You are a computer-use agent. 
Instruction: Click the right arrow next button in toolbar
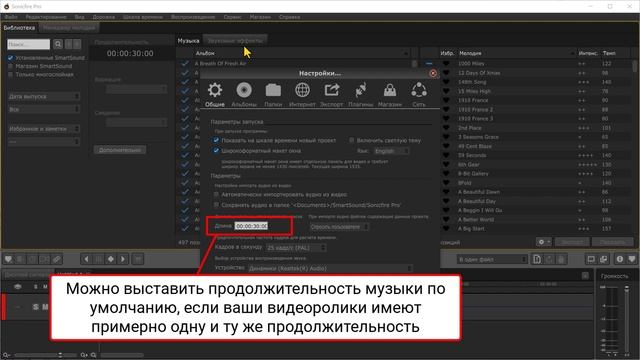coord(123,259)
